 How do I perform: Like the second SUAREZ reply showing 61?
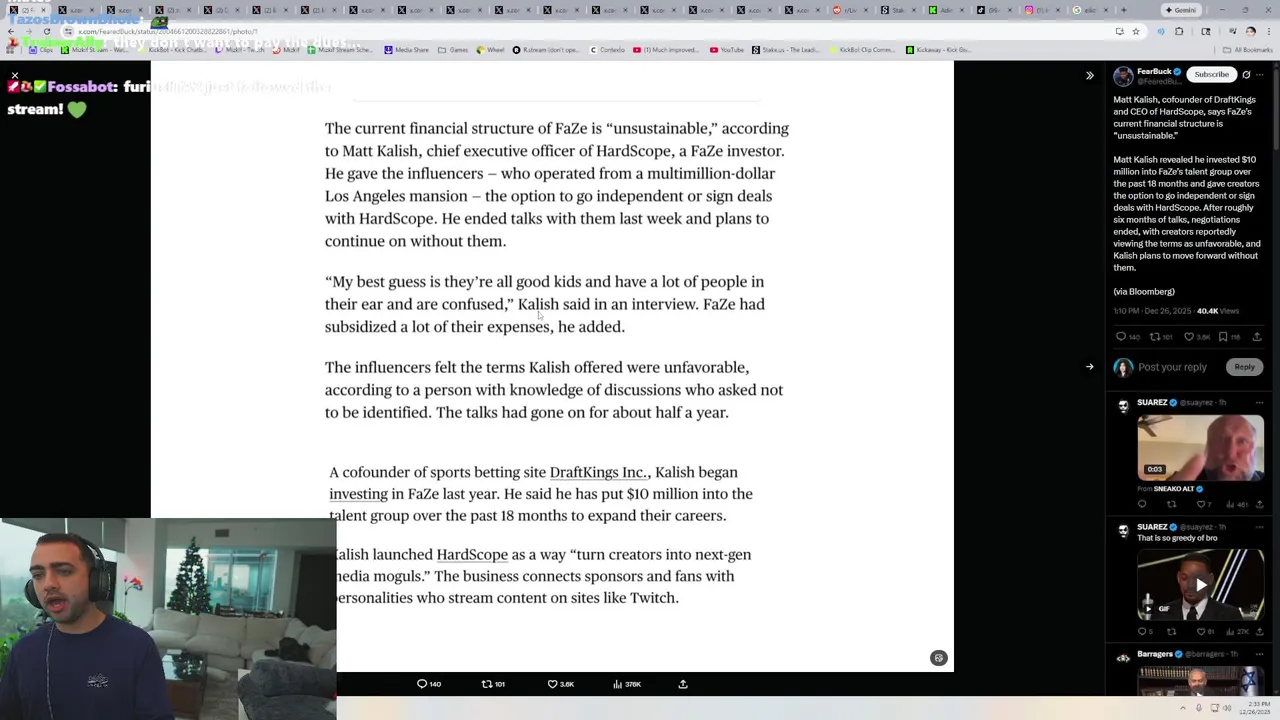coord(1203,632)
